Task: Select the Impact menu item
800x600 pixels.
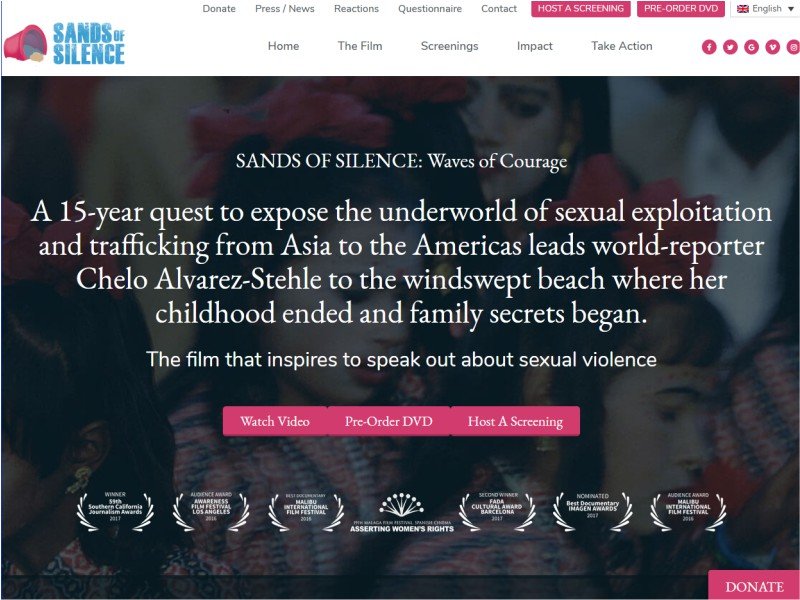Action: [535, 46]
